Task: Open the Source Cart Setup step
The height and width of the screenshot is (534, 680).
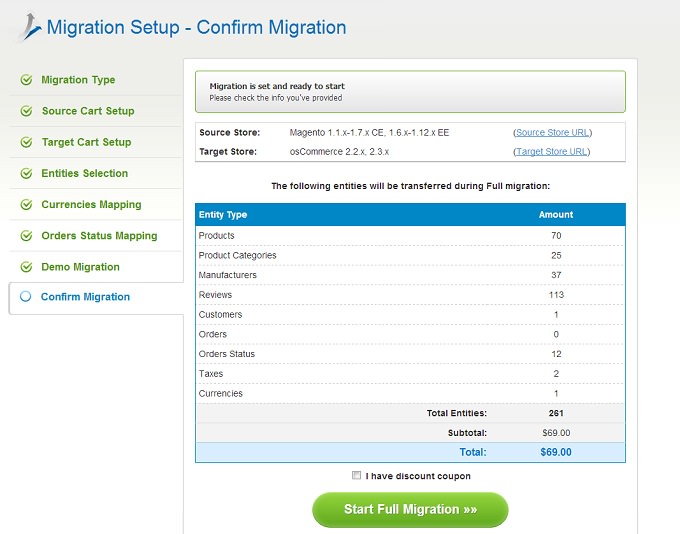Action: (x=88, y=111)
